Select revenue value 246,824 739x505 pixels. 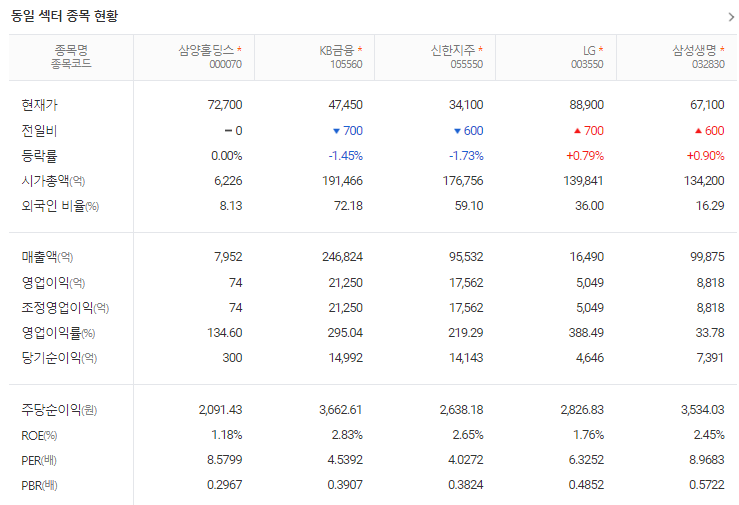[x=343, y=257]
